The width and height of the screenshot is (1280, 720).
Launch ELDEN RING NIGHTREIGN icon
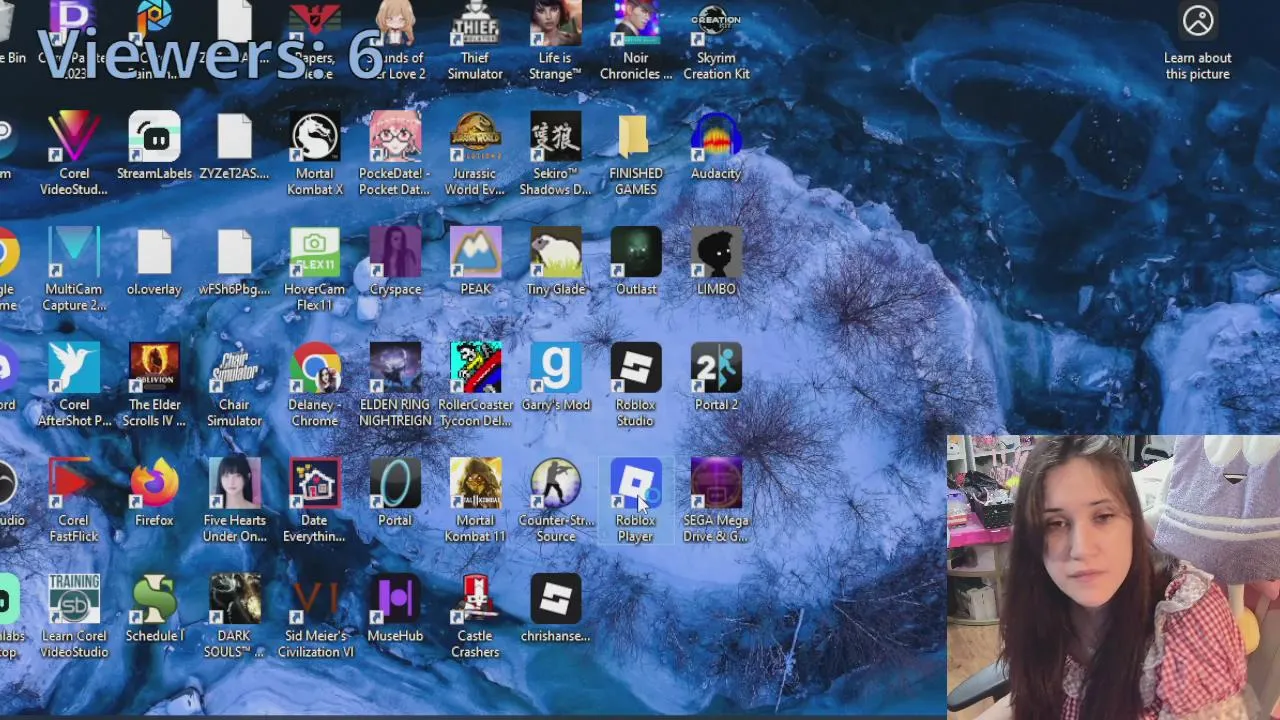(395, 385)
